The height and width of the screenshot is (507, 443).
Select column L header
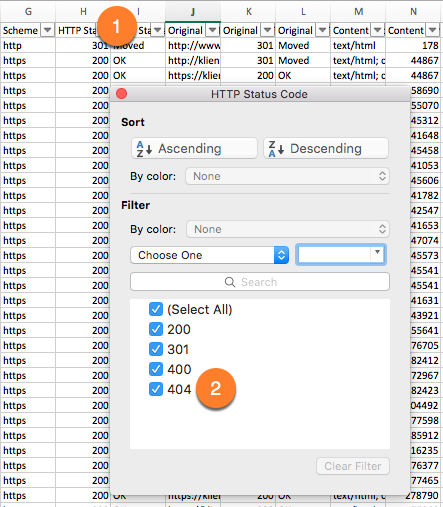[303, 12]
